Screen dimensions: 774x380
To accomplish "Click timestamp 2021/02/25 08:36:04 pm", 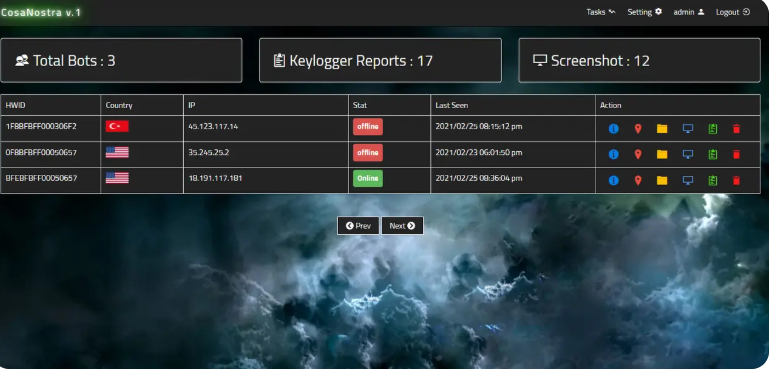I will (479, 178).
